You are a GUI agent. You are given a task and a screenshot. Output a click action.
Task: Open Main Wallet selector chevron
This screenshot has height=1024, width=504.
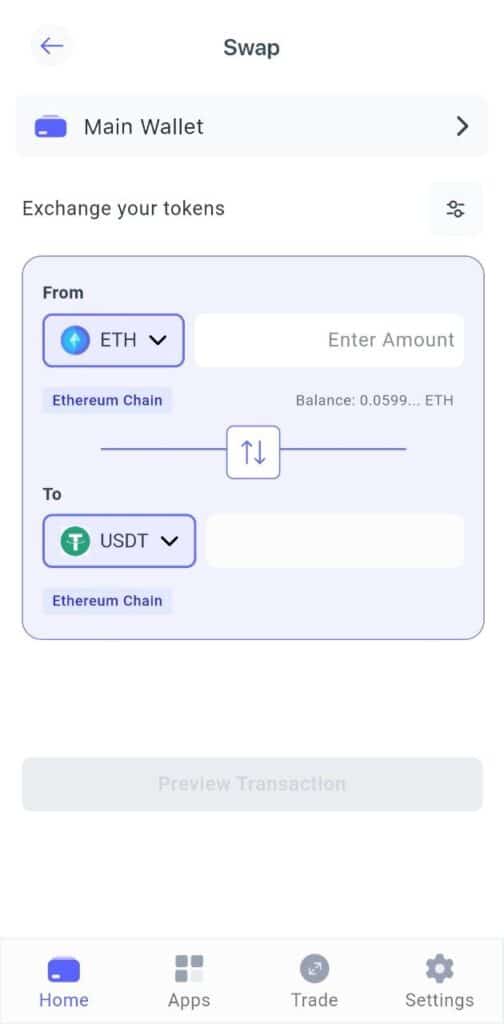(462, 126)
